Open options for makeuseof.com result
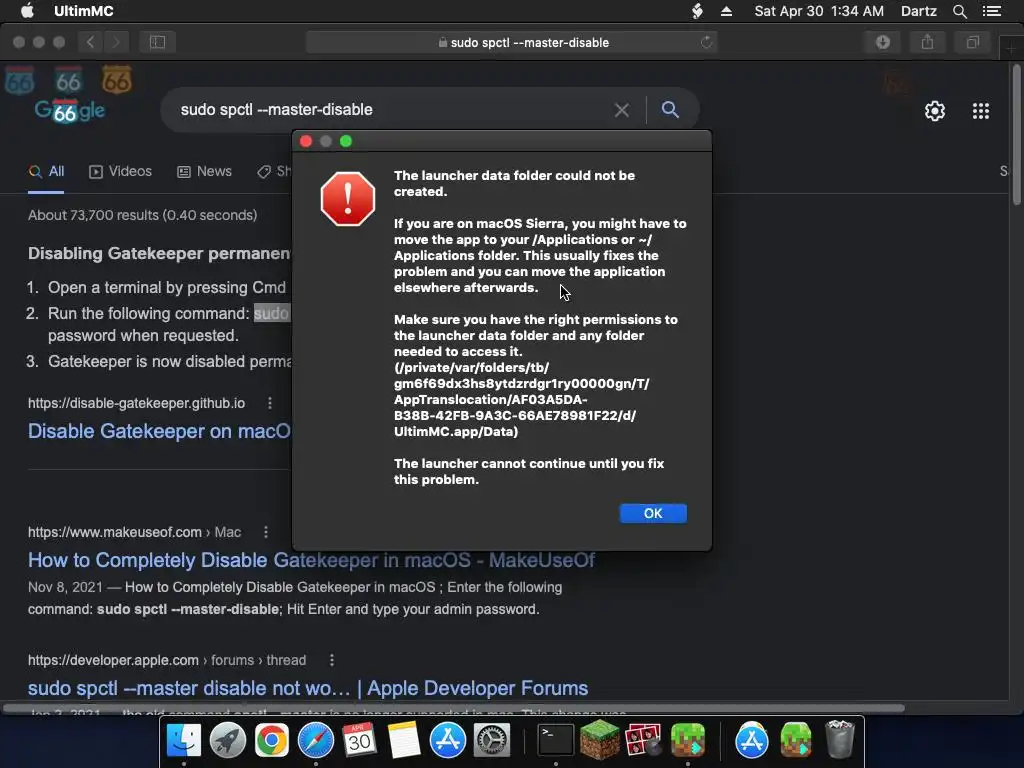 pos(266,532)
